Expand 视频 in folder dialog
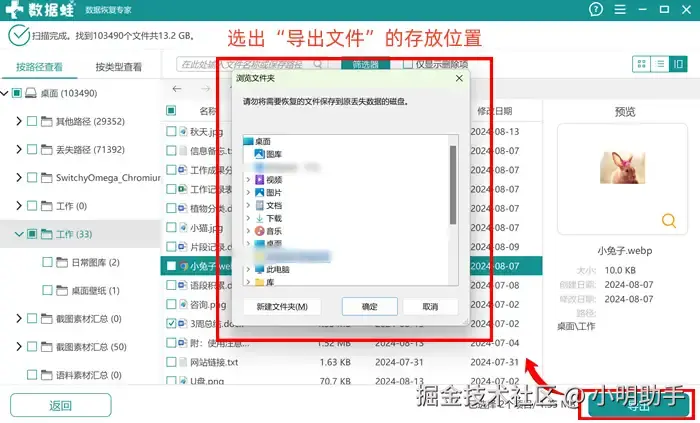Image resolution: width=700 pixels, height=423 pixels. pos(248,180)
